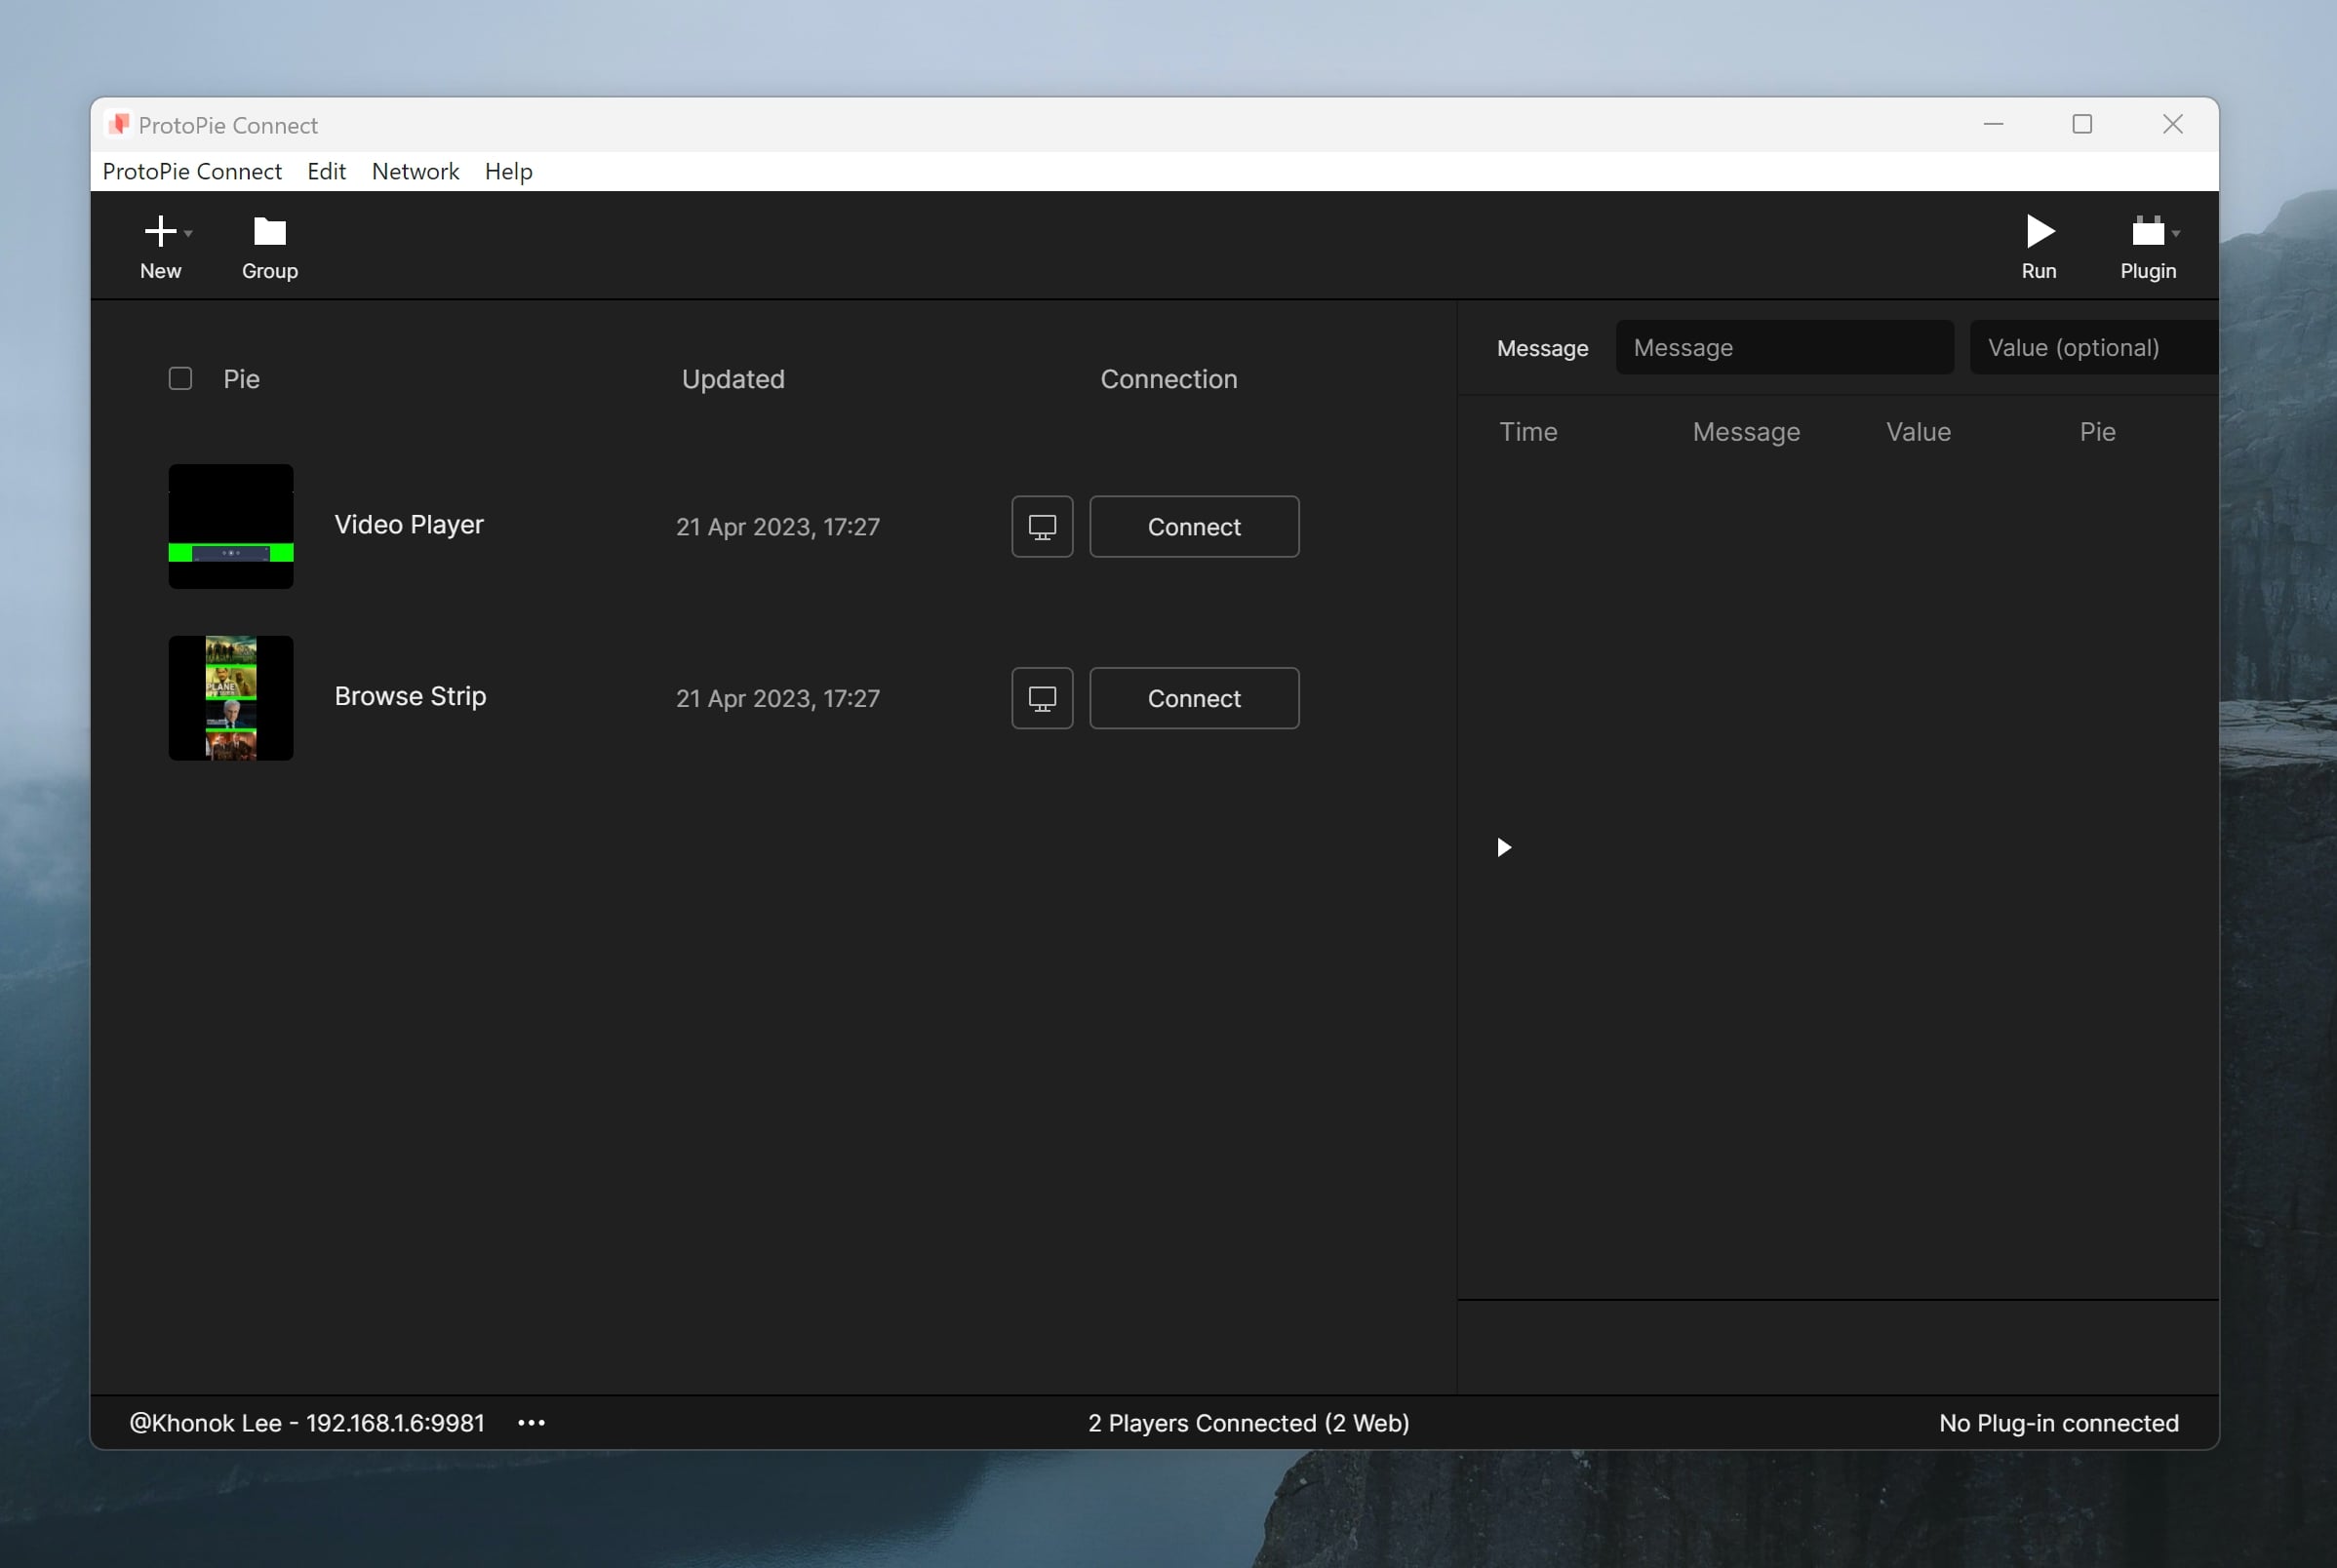Screen dimensions: 2337x1568
Task: Click the Group folder icon
Action: coord(268,230)
